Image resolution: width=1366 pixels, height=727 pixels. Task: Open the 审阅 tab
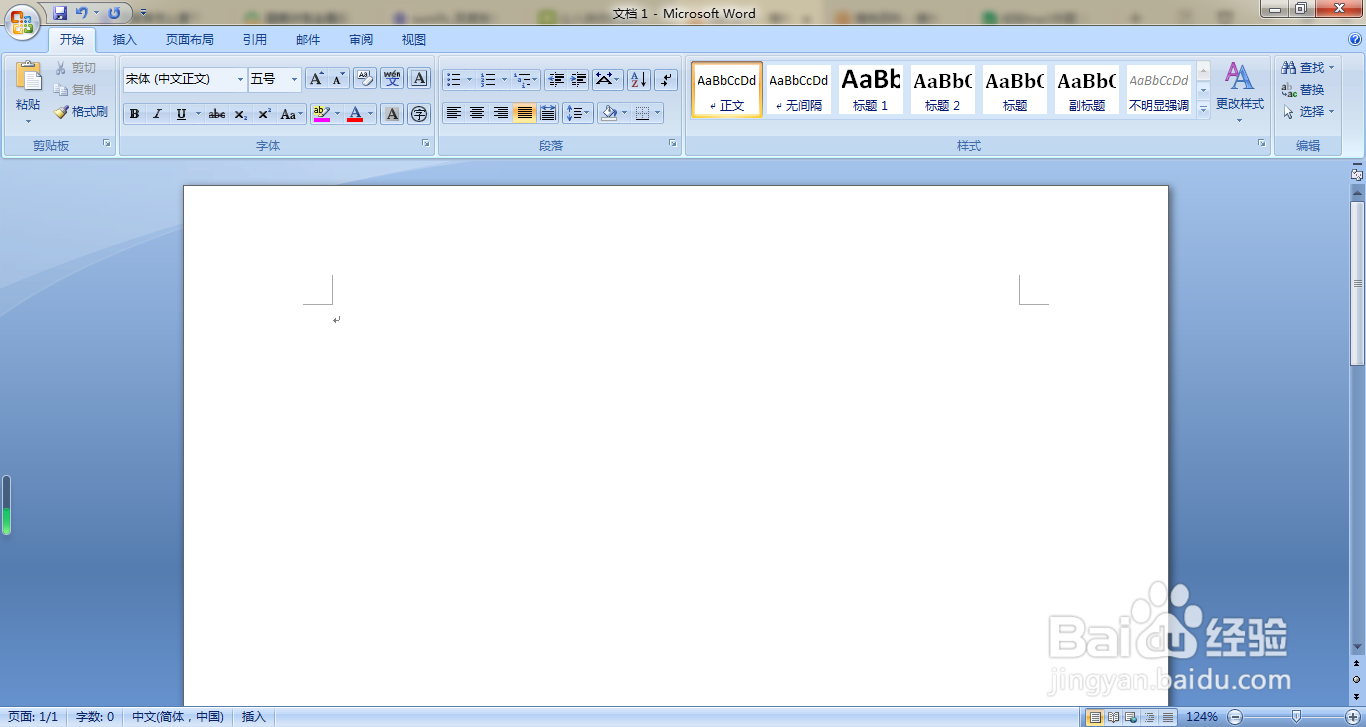coord(361,40)
